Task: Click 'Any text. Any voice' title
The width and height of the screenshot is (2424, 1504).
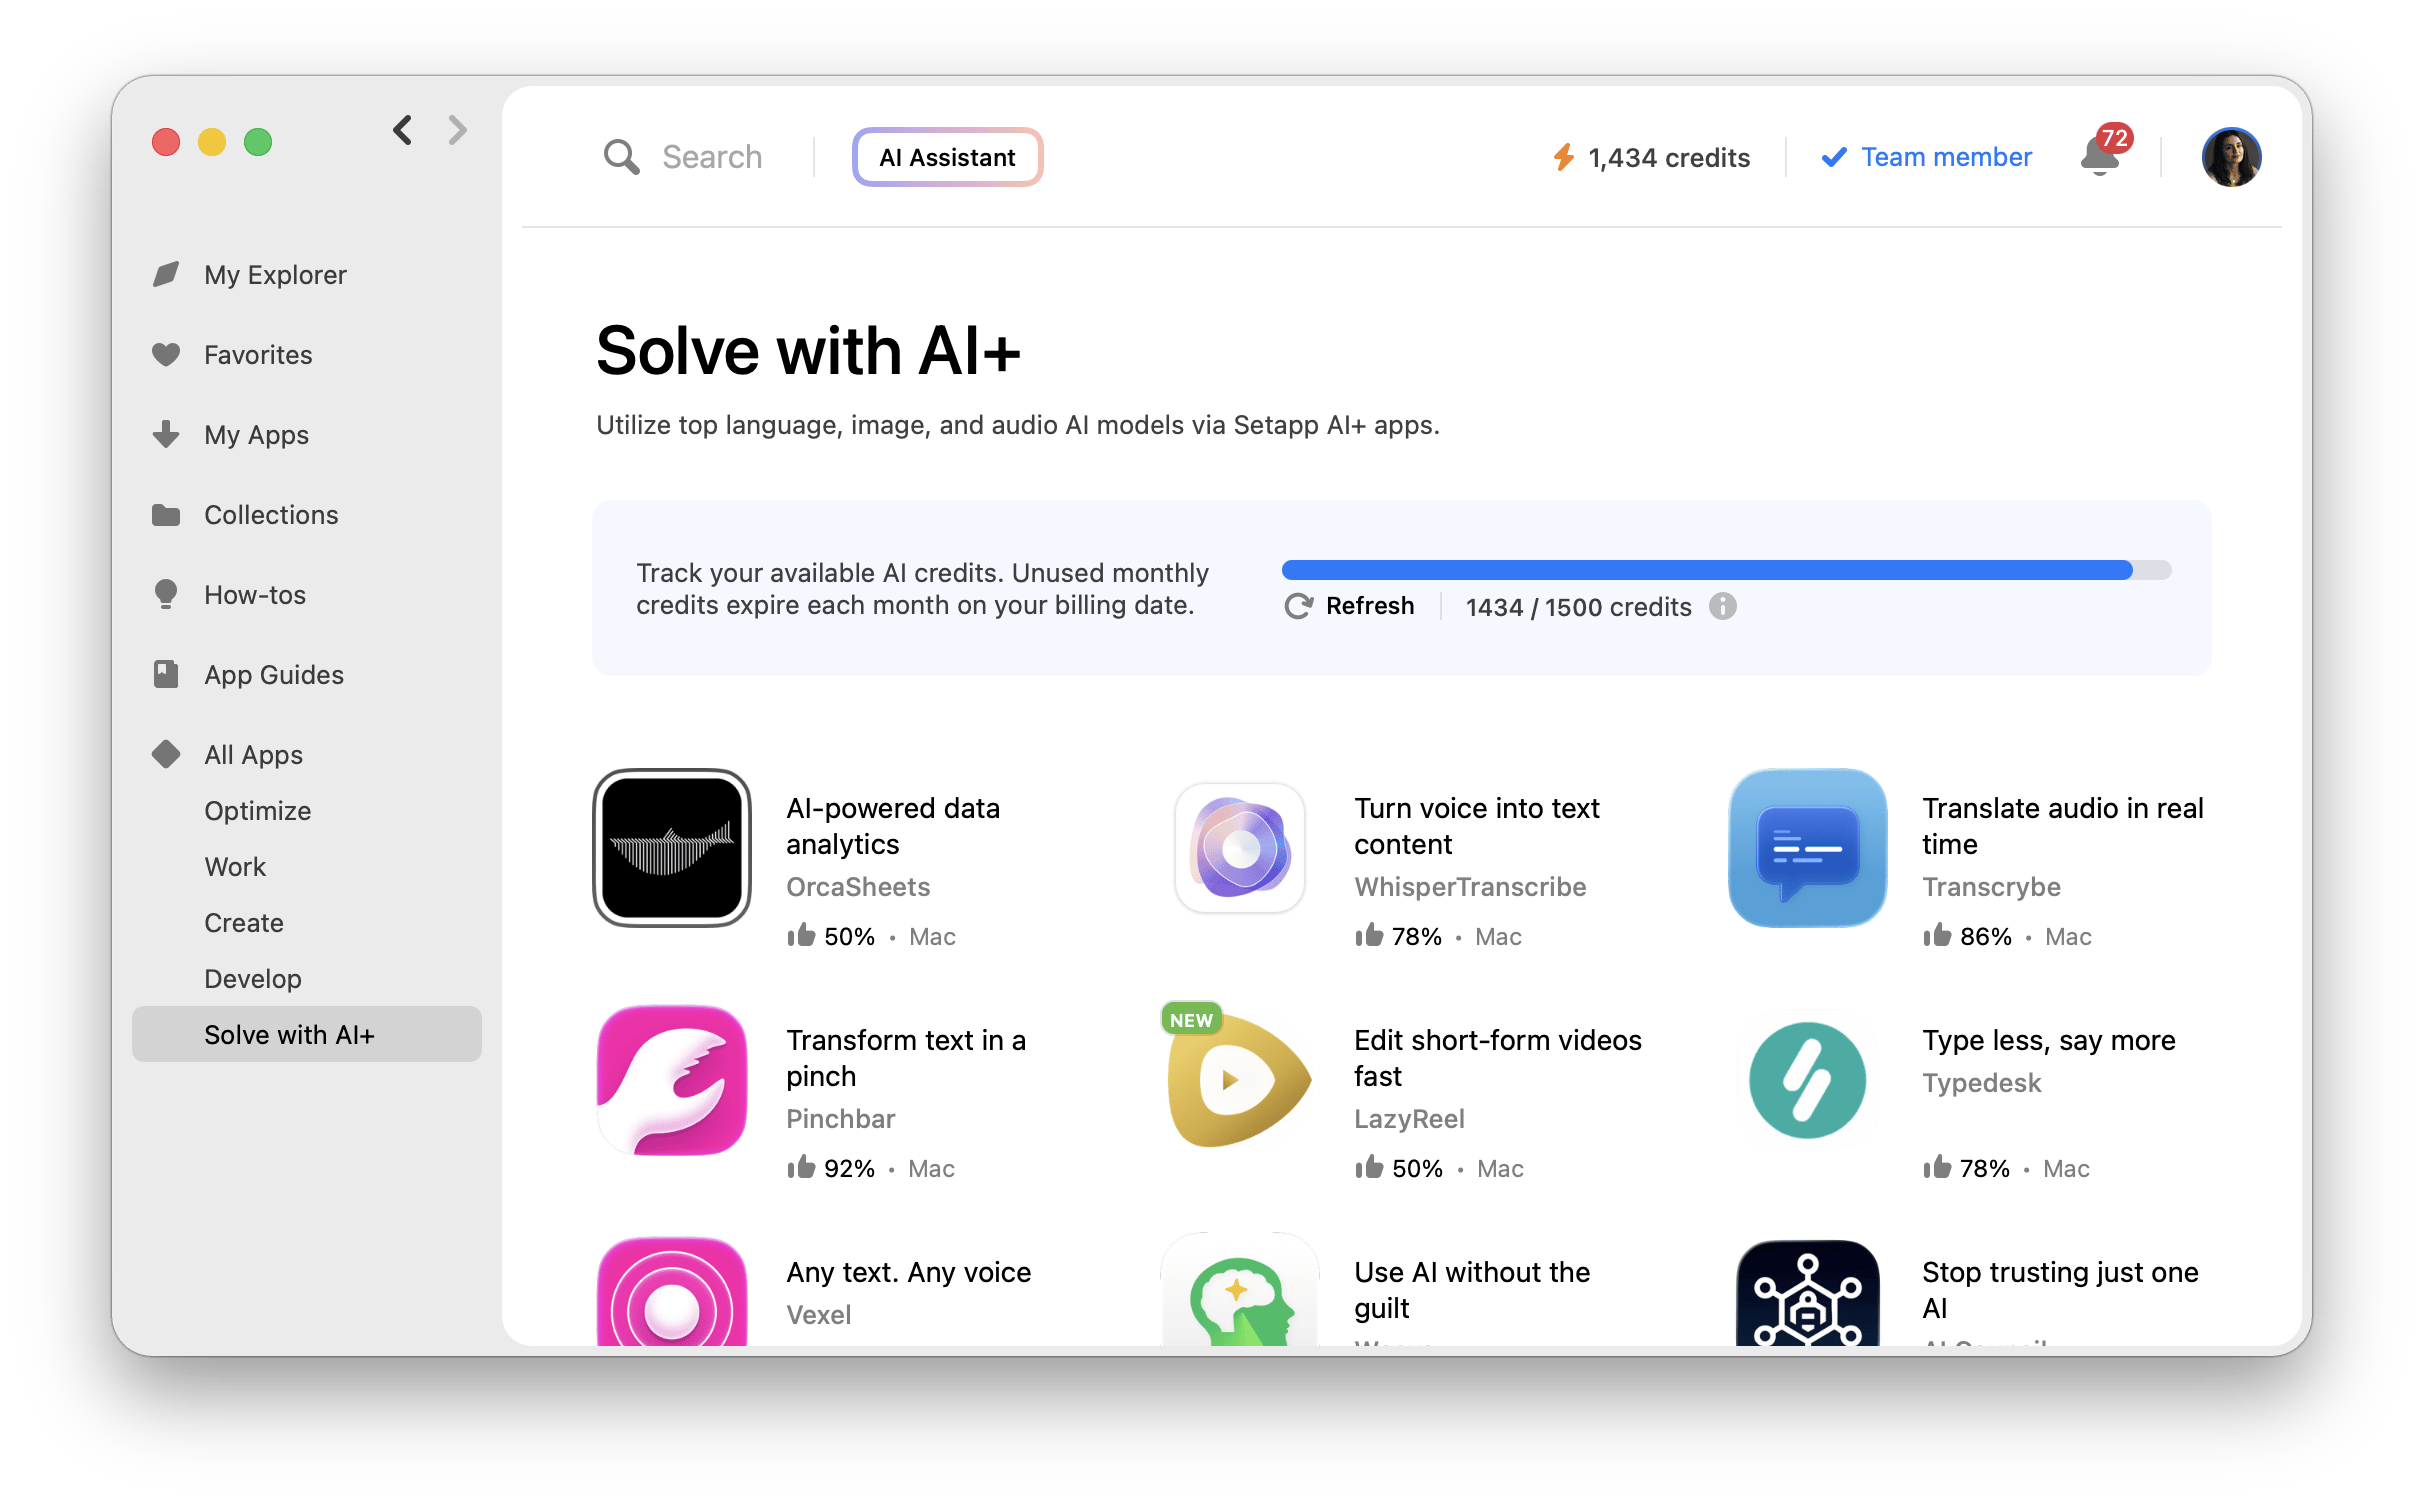Action: click(909, 1272)
